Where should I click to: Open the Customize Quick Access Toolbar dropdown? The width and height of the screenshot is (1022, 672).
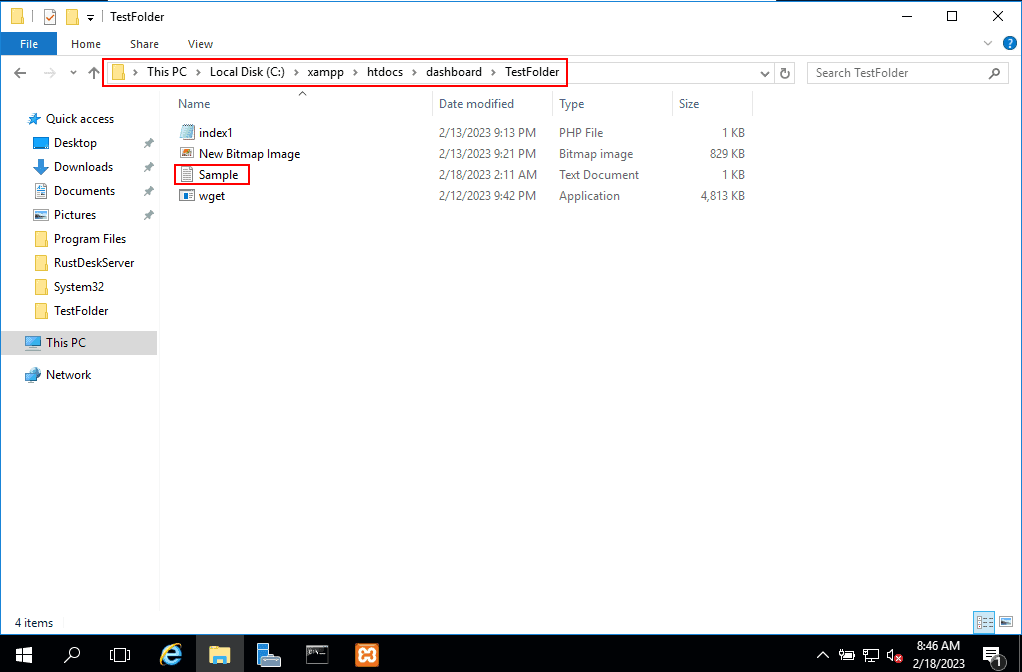click(x=88, y=16)
